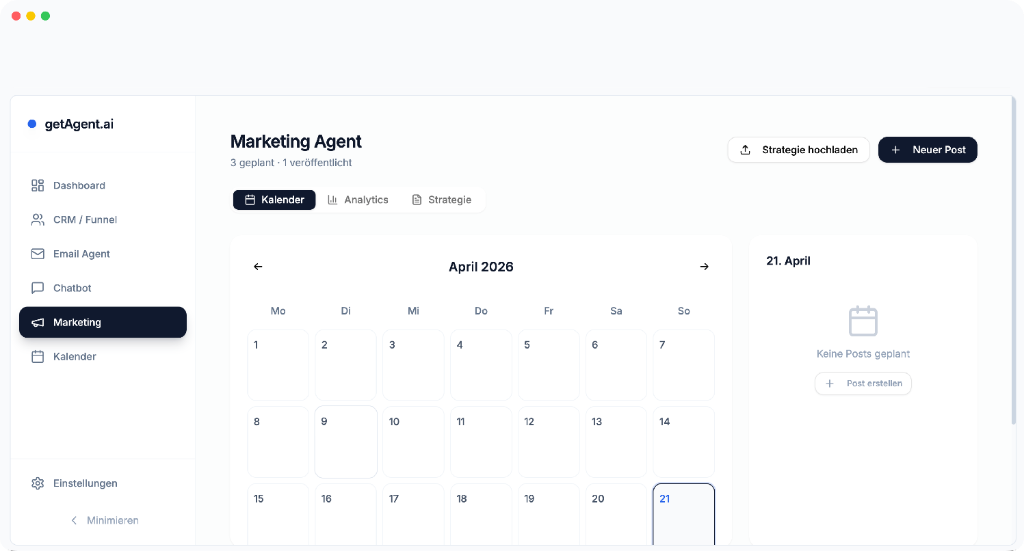This screenshot has height=551, width=1024.
Task: Click the Chatbot speech bubble icon
Action: point(38,288)
